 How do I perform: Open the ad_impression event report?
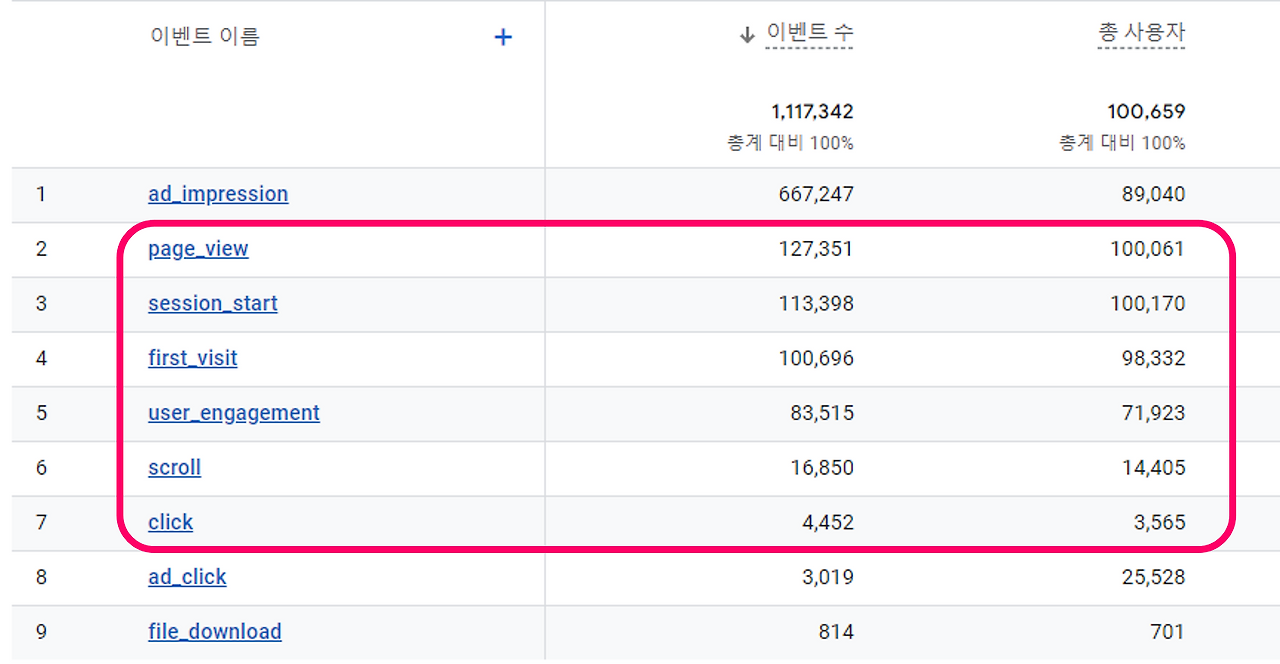tap(218, 194)
